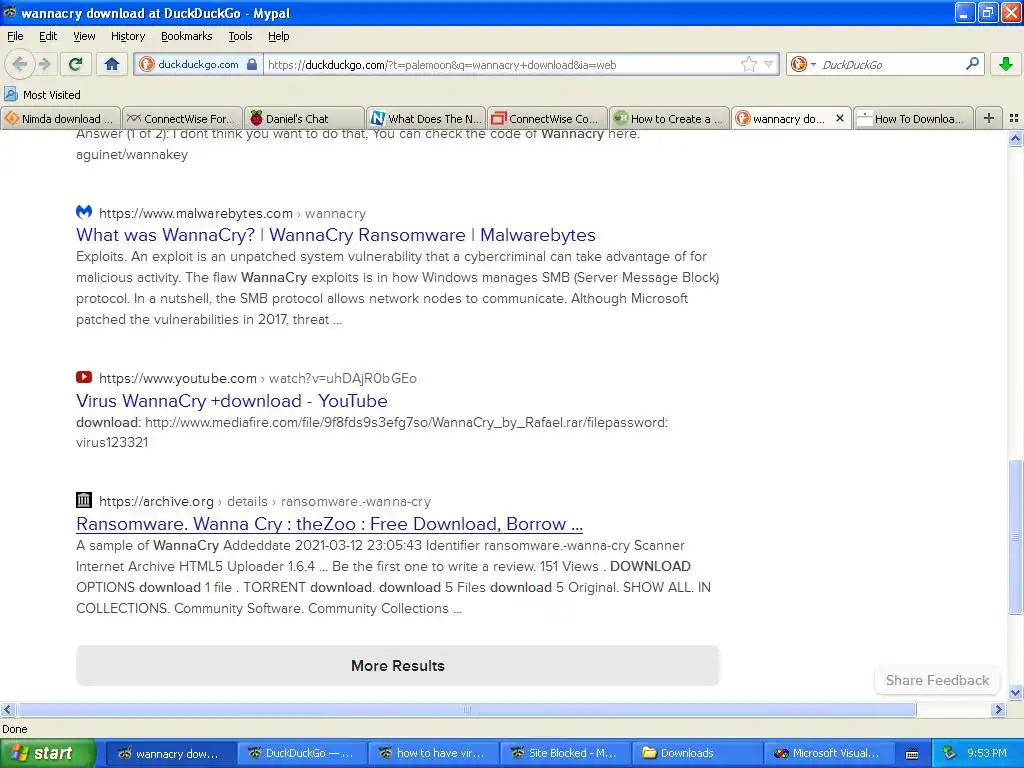Open the View menu
1024x768 pixels.
coord(84,36)
